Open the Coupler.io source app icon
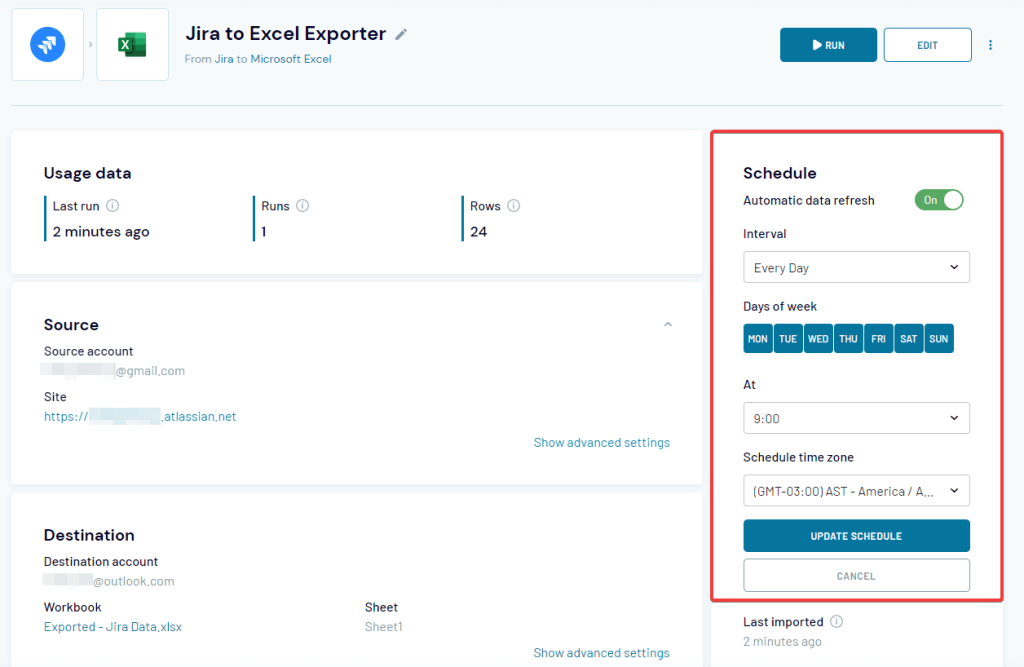The image size is (1024, 667). point(47,44)
